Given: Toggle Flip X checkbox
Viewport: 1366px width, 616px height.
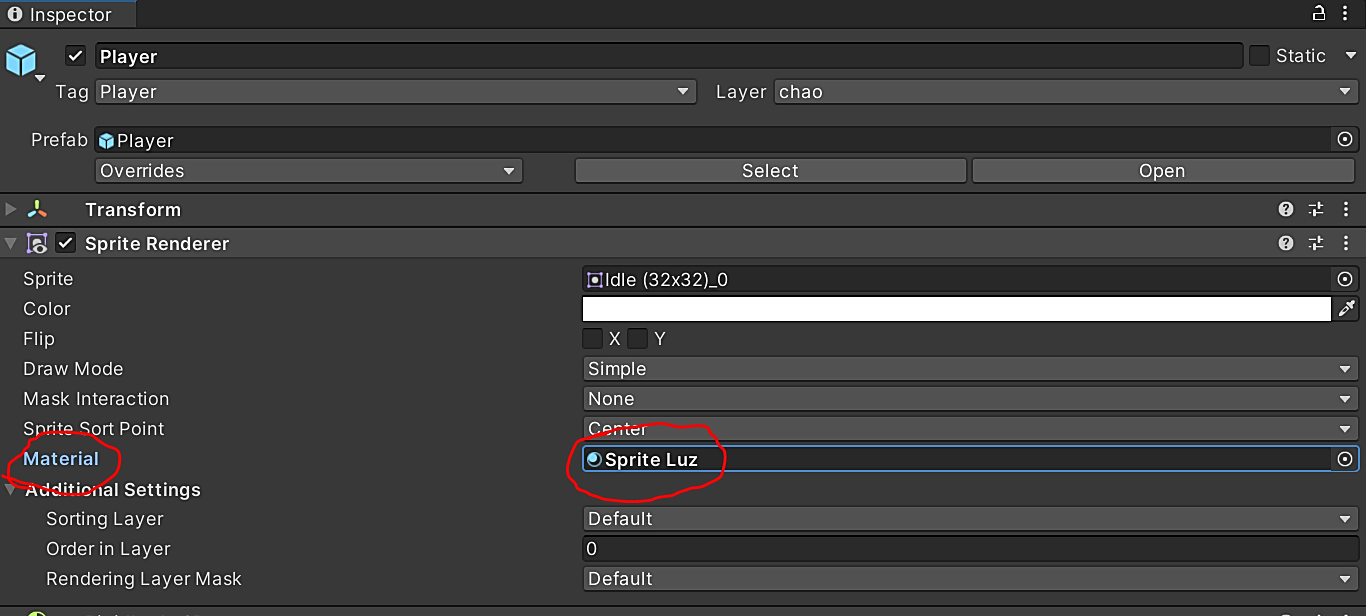Looking at the screenshot, I should point(593,339).
